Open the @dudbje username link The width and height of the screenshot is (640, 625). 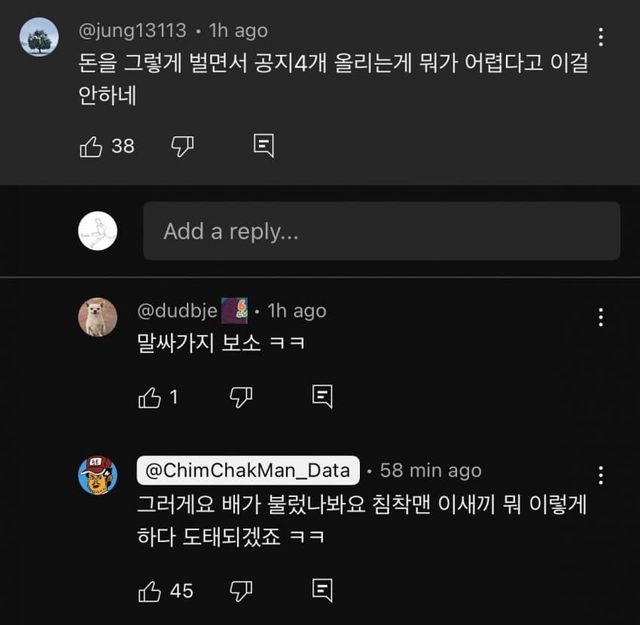[177, 311]
